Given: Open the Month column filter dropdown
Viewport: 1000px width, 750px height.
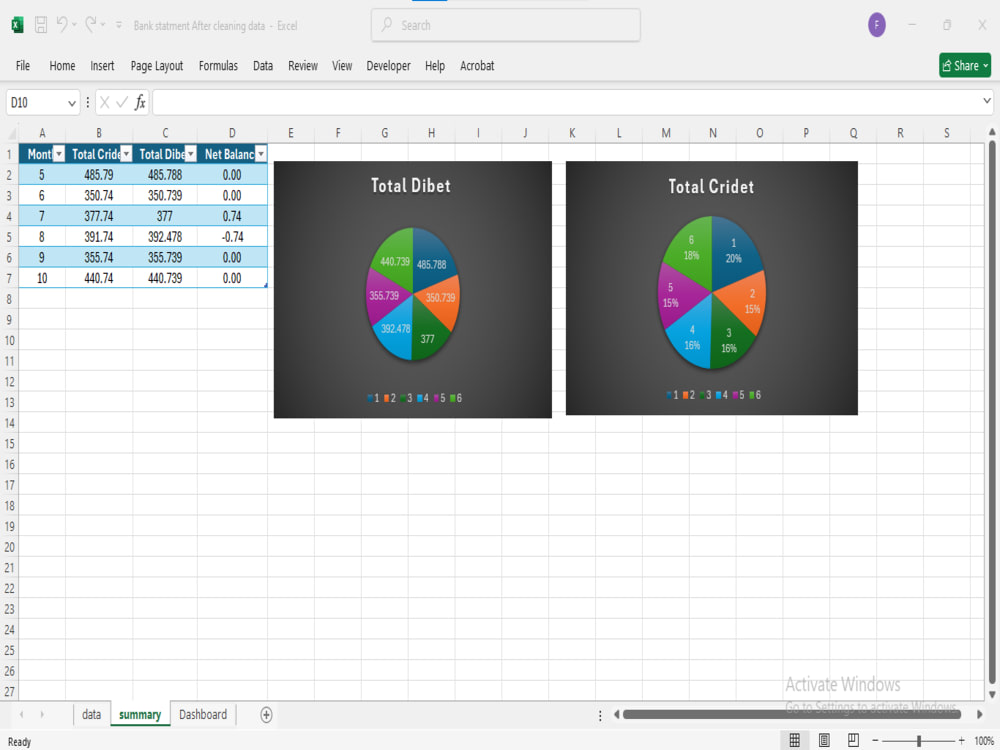Looking at the screenshot, I should point(59,154).
